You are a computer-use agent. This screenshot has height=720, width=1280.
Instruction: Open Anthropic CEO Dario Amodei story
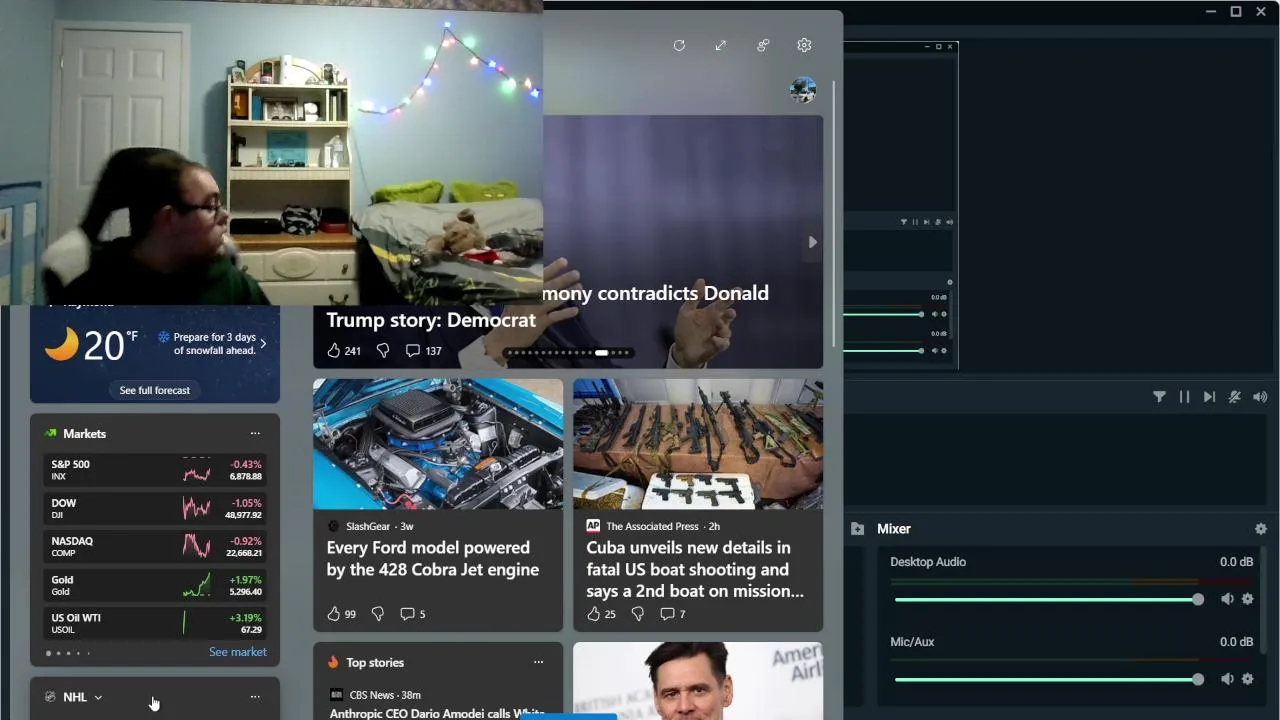coord(435,713)
